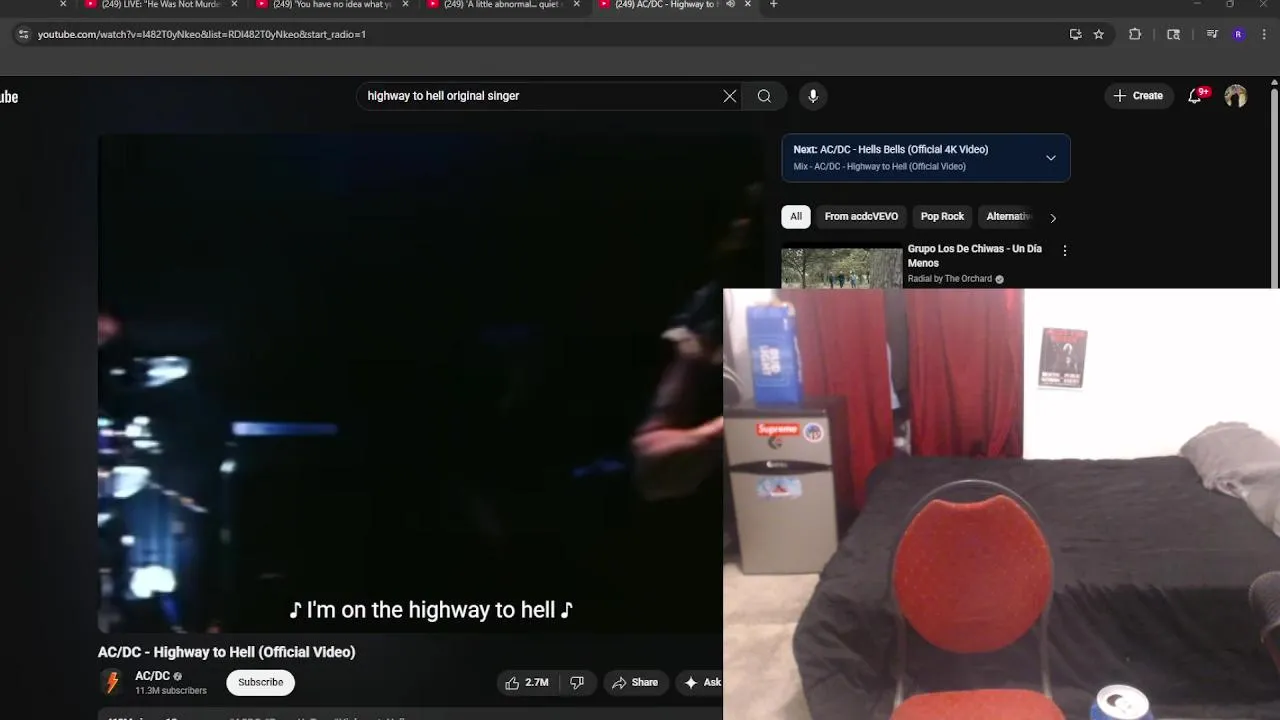Click install/cast icon in address bar
Viewport: 1280px width, 720px height.
[x=1076, y=34]
